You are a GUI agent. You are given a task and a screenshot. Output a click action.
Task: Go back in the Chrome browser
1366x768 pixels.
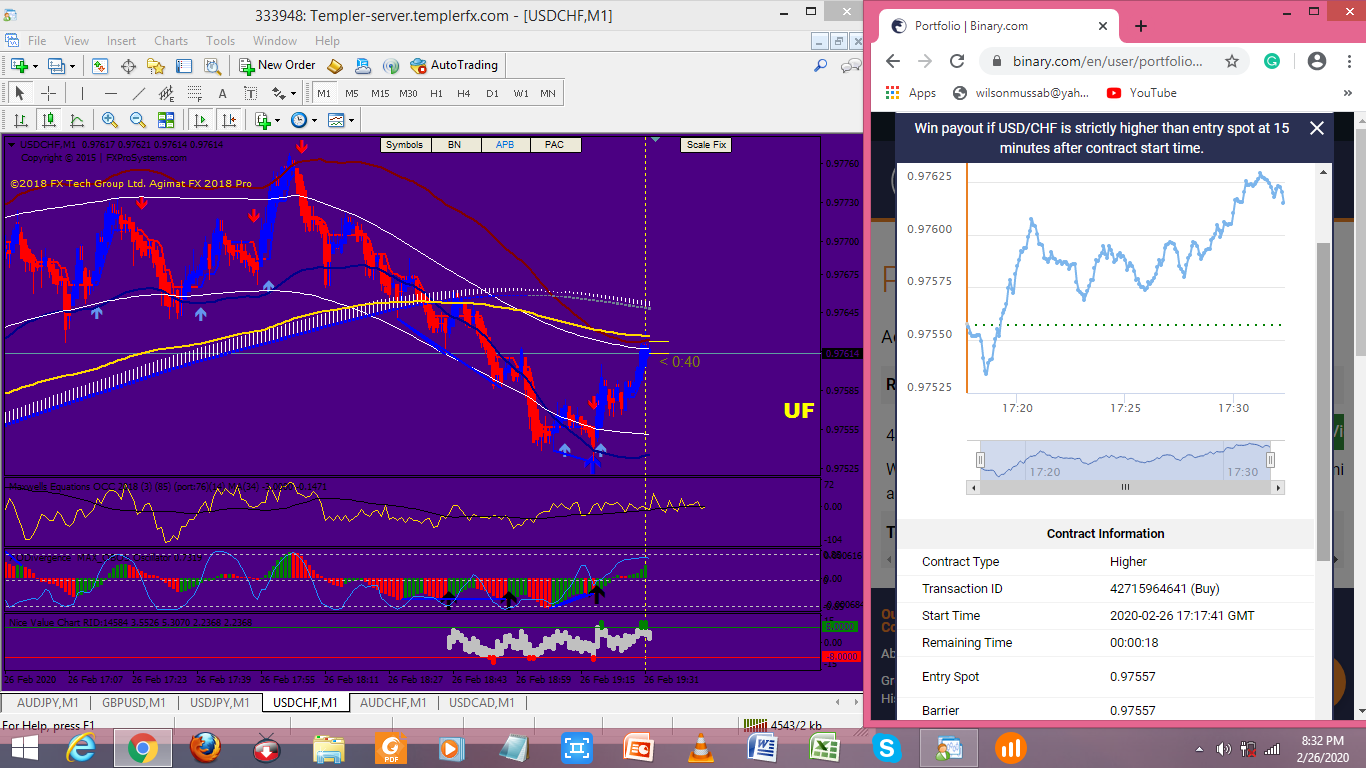893,61
